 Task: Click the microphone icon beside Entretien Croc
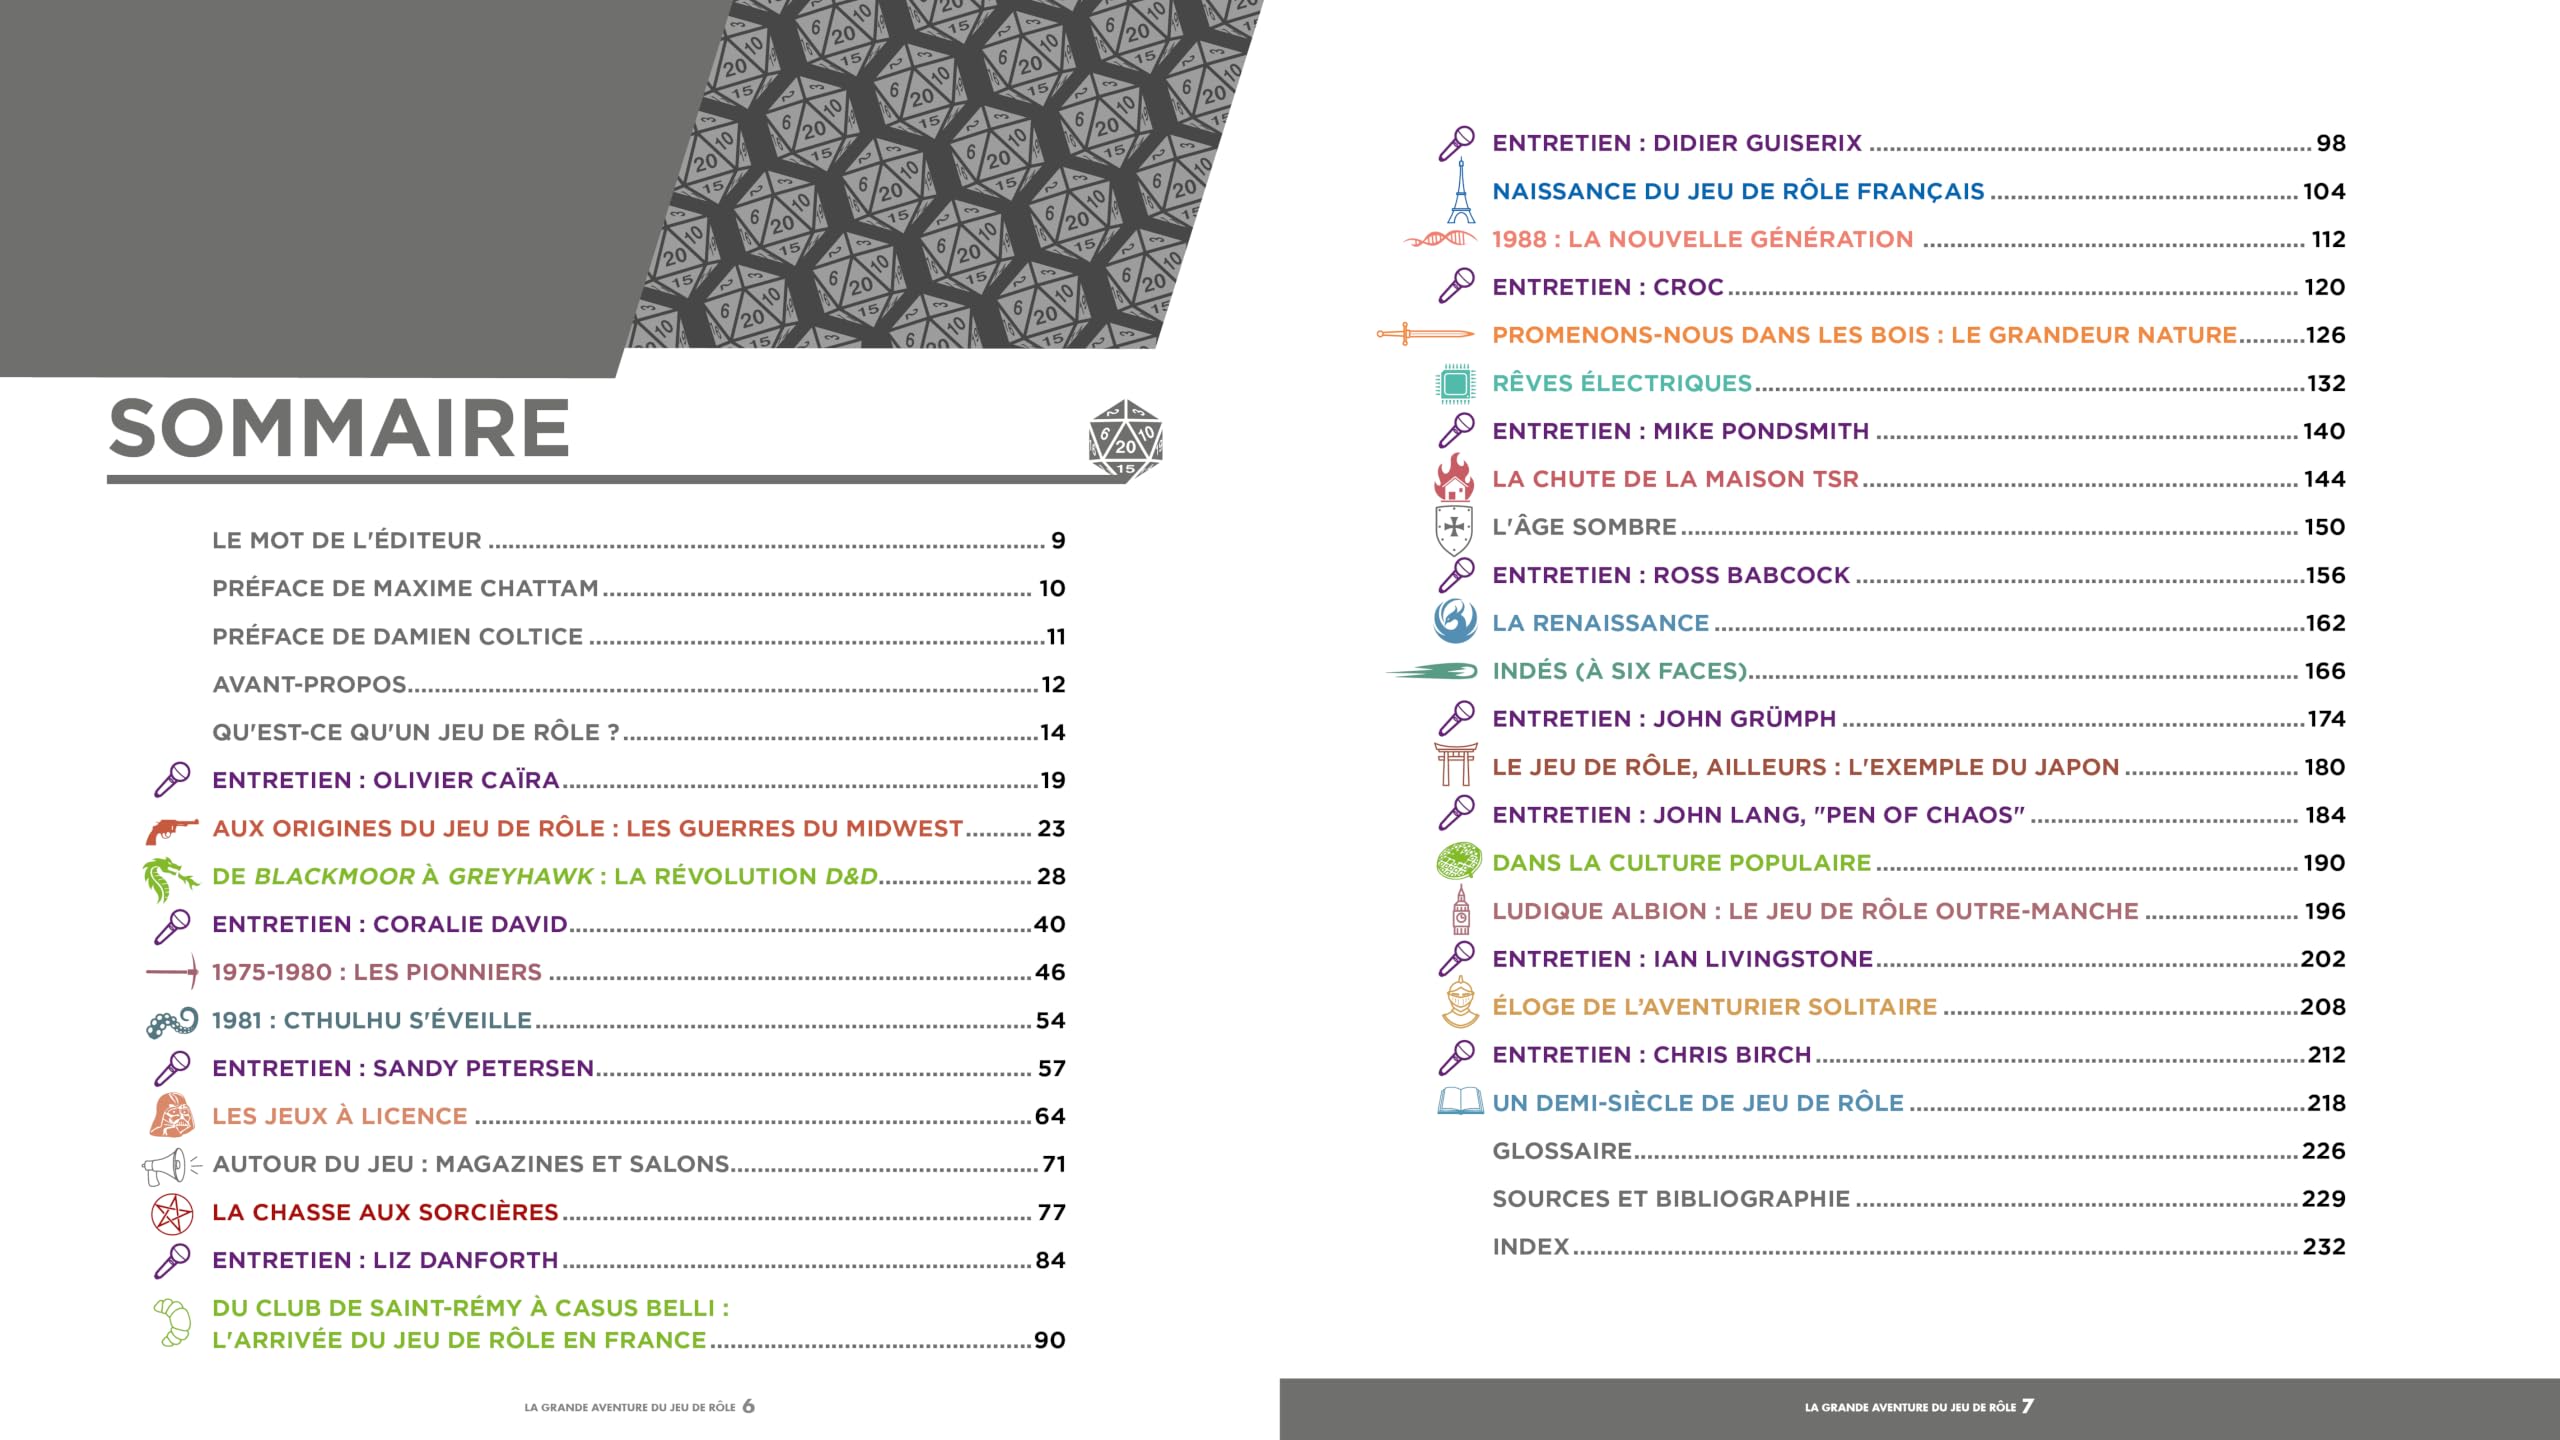point(1456,286)
